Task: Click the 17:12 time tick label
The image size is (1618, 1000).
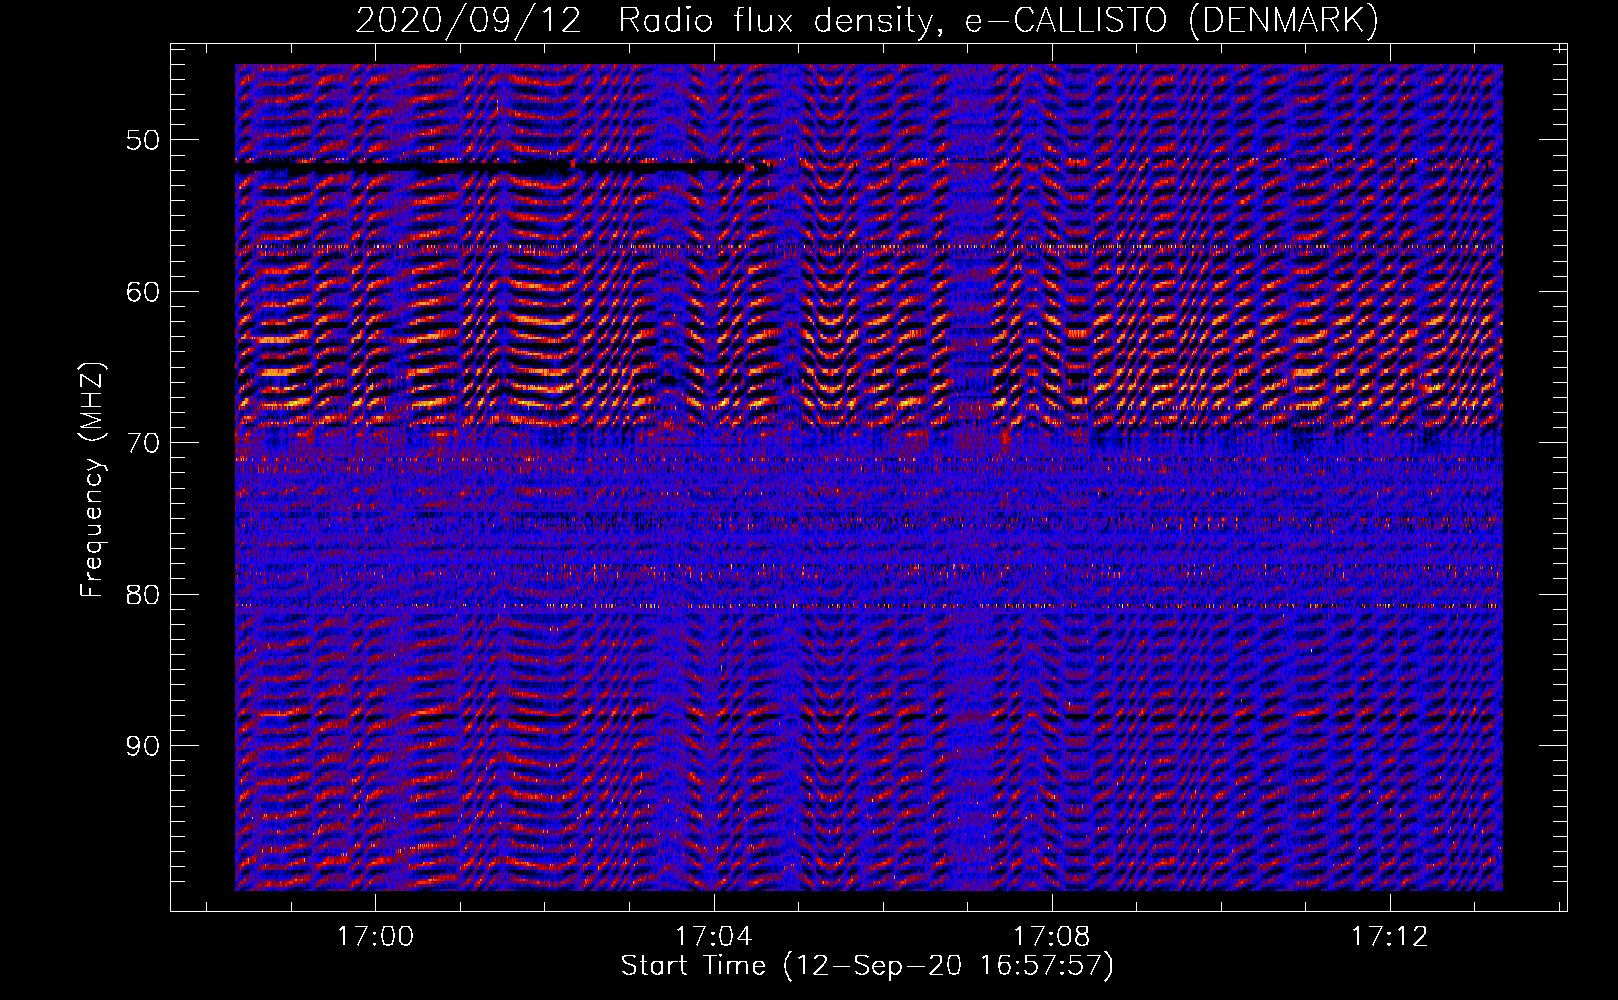Action: coord(1389,937)
